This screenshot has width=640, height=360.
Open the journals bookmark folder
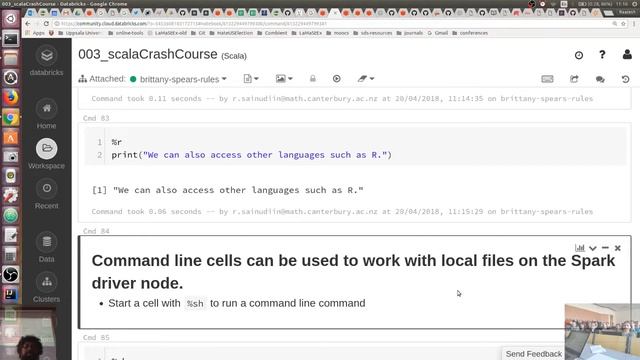pyautogui.click(x=410, y=33)
